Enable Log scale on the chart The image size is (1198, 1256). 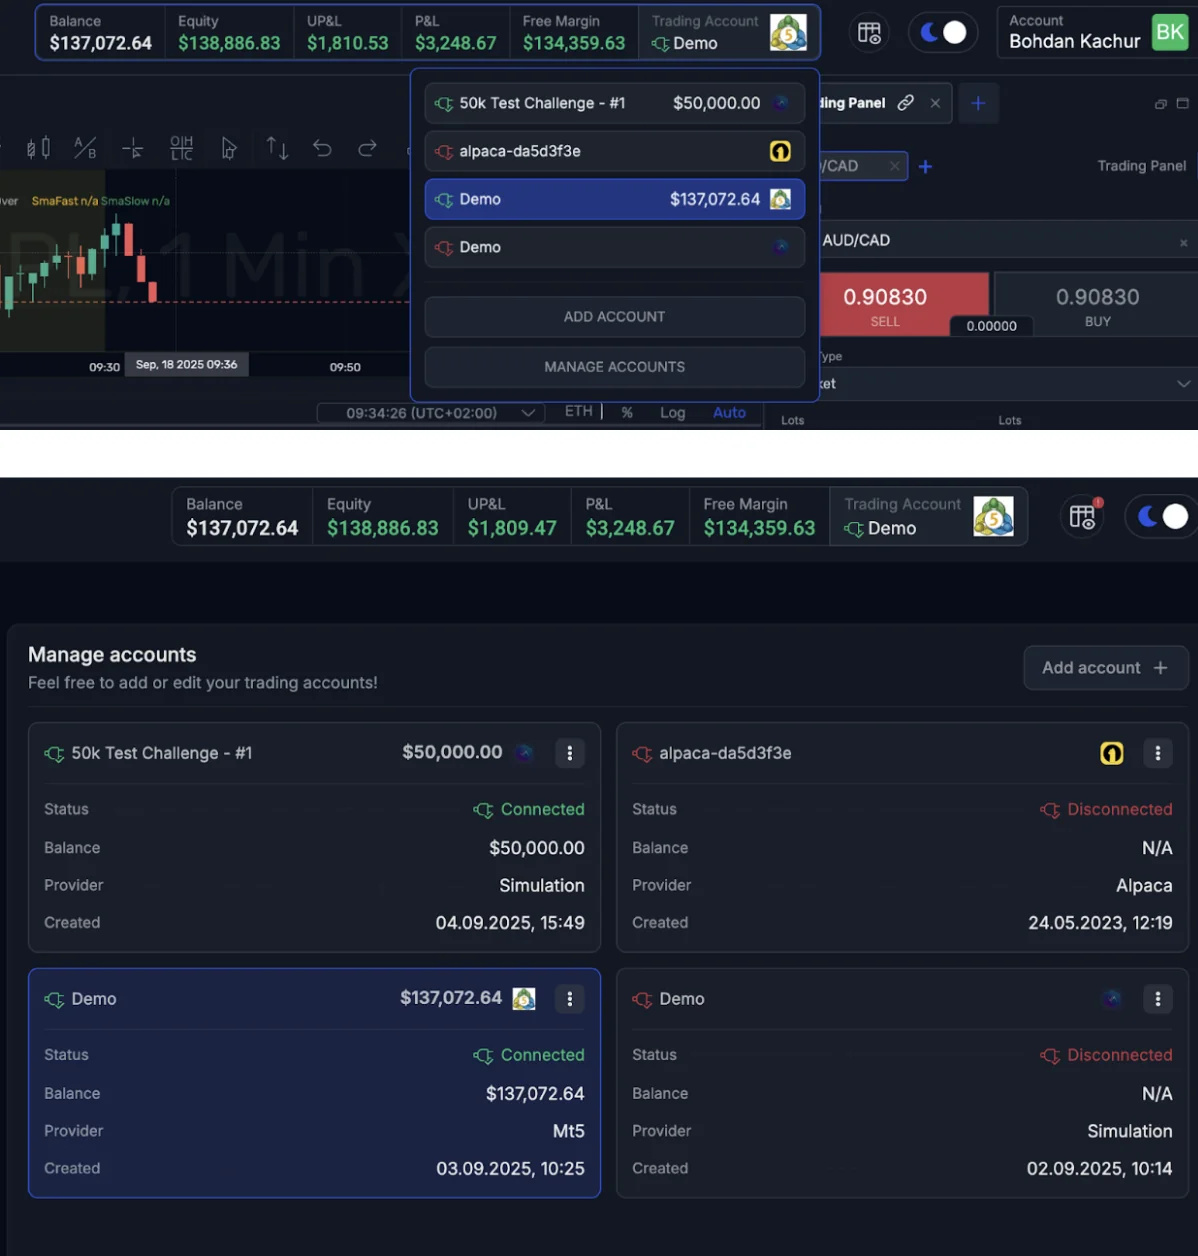672,412
